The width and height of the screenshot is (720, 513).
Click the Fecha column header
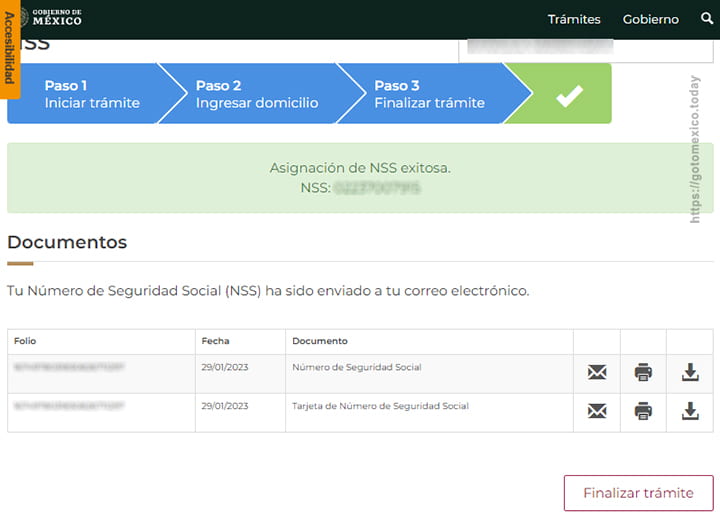(215, 341)
